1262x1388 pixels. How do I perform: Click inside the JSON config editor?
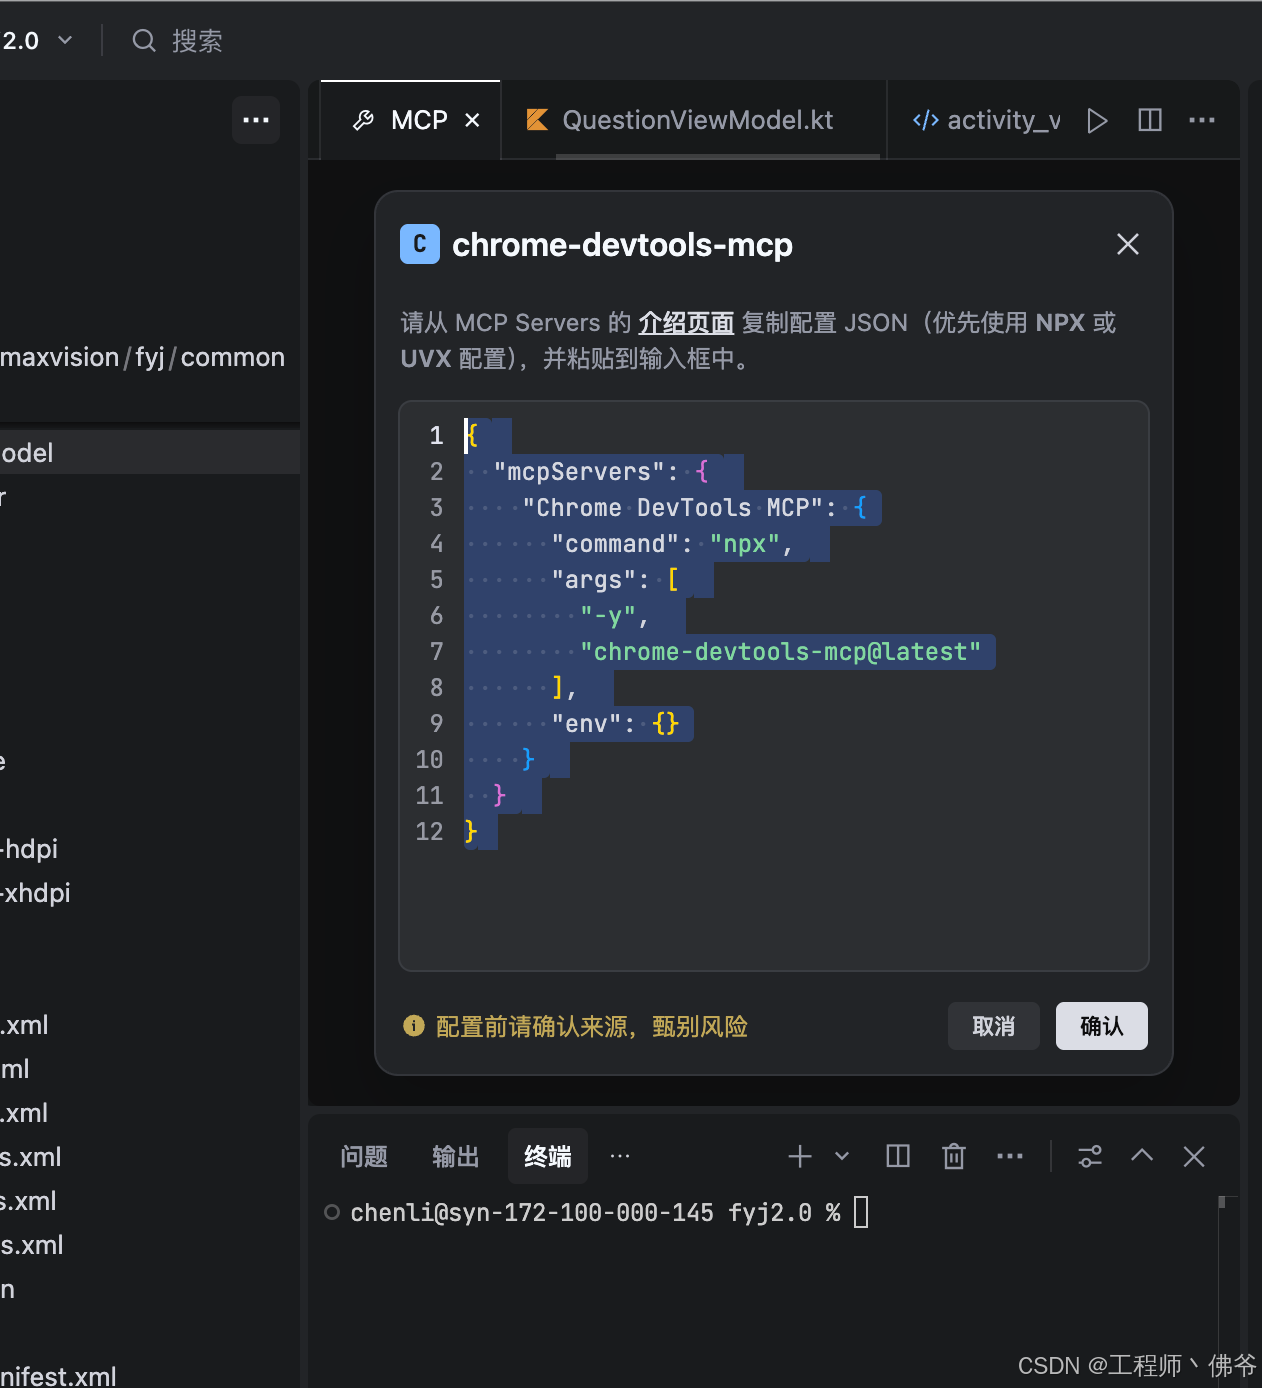pyautogui.click(x=774, y=686)
